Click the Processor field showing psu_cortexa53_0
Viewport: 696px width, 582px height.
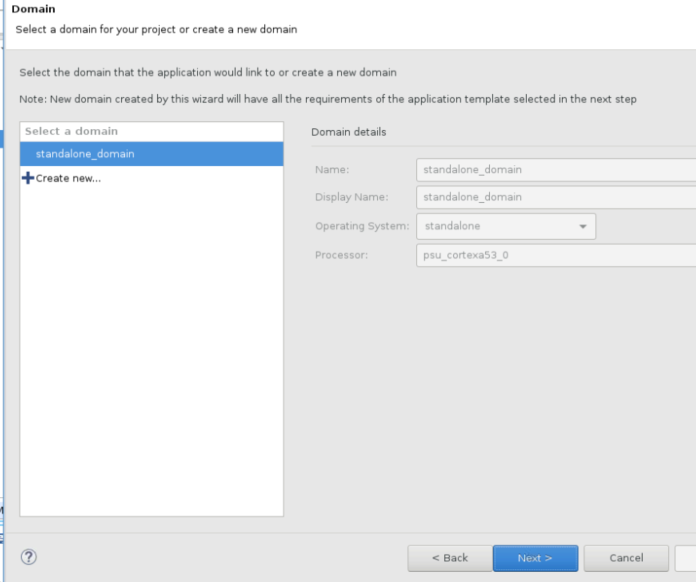[555, 255]
